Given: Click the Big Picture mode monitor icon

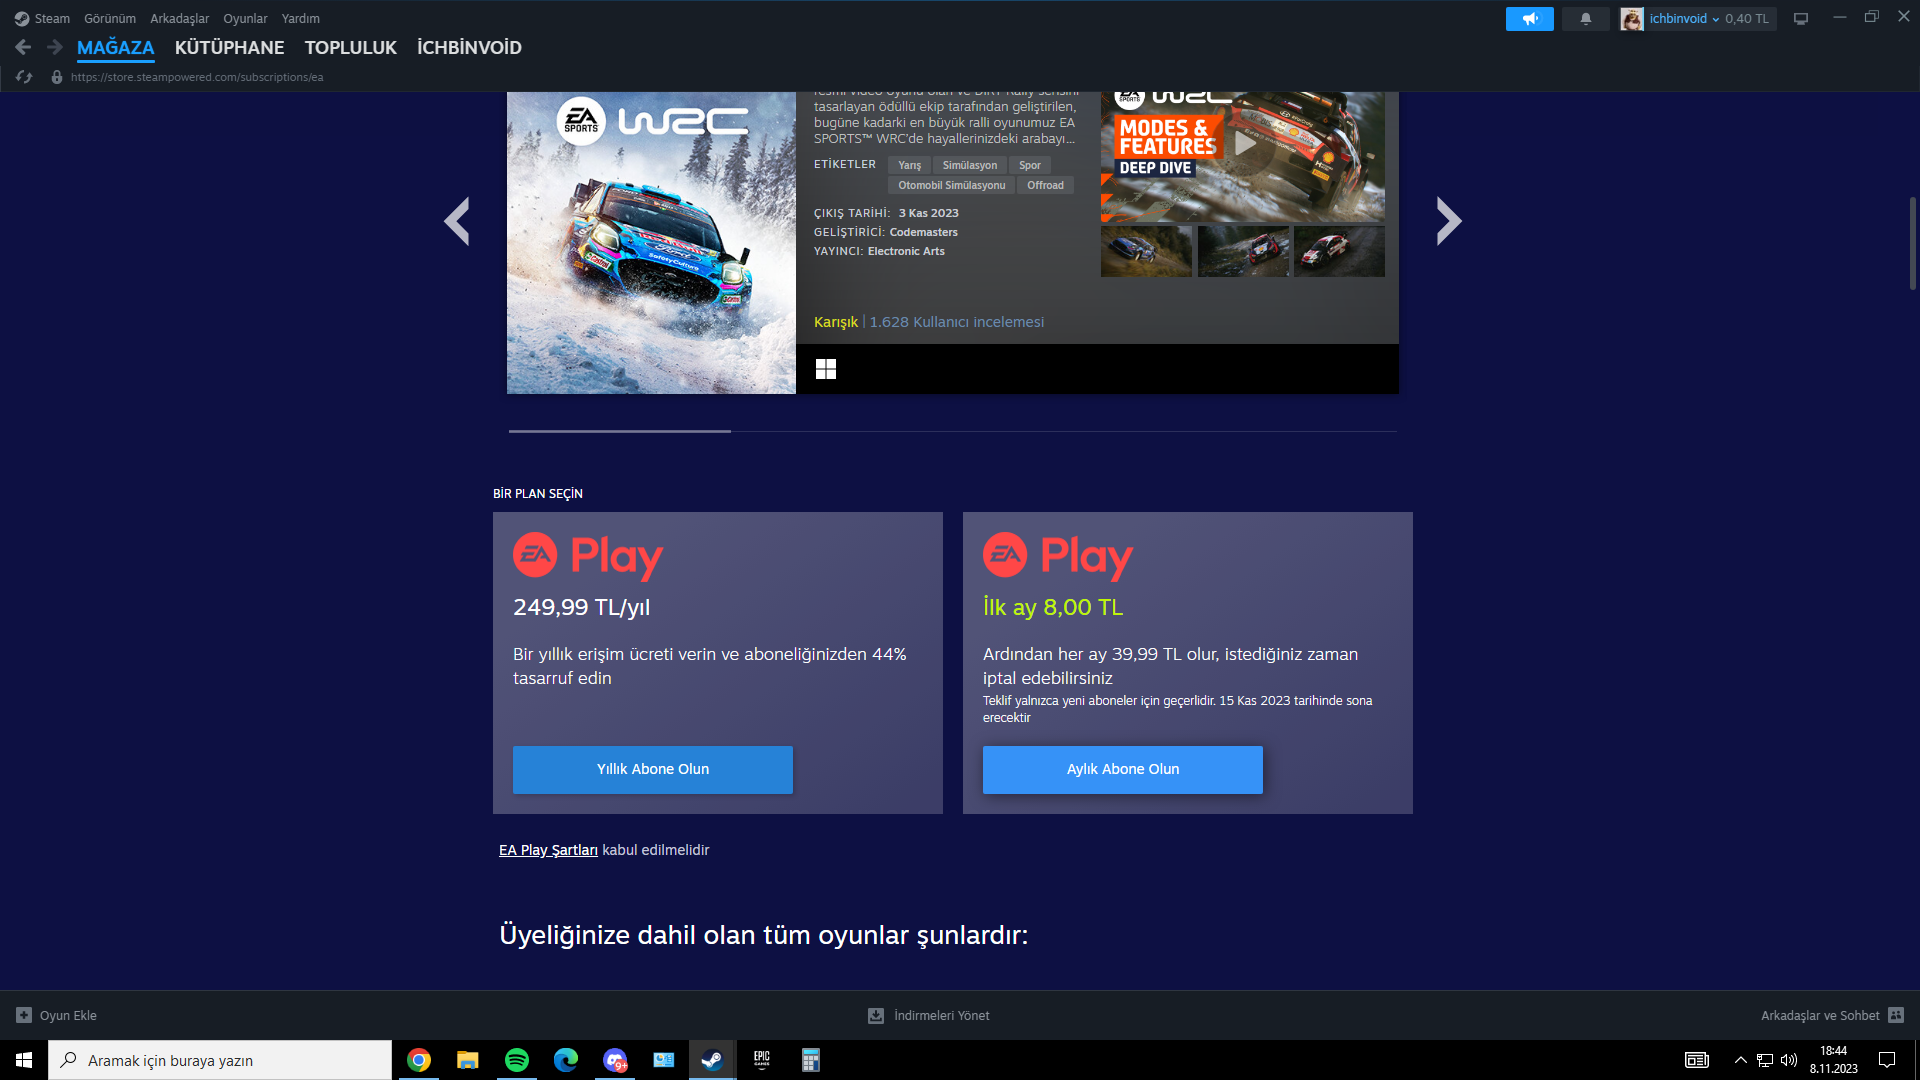Looking at the screenshot, I should pyautogui.click(x=1801, y=19).
